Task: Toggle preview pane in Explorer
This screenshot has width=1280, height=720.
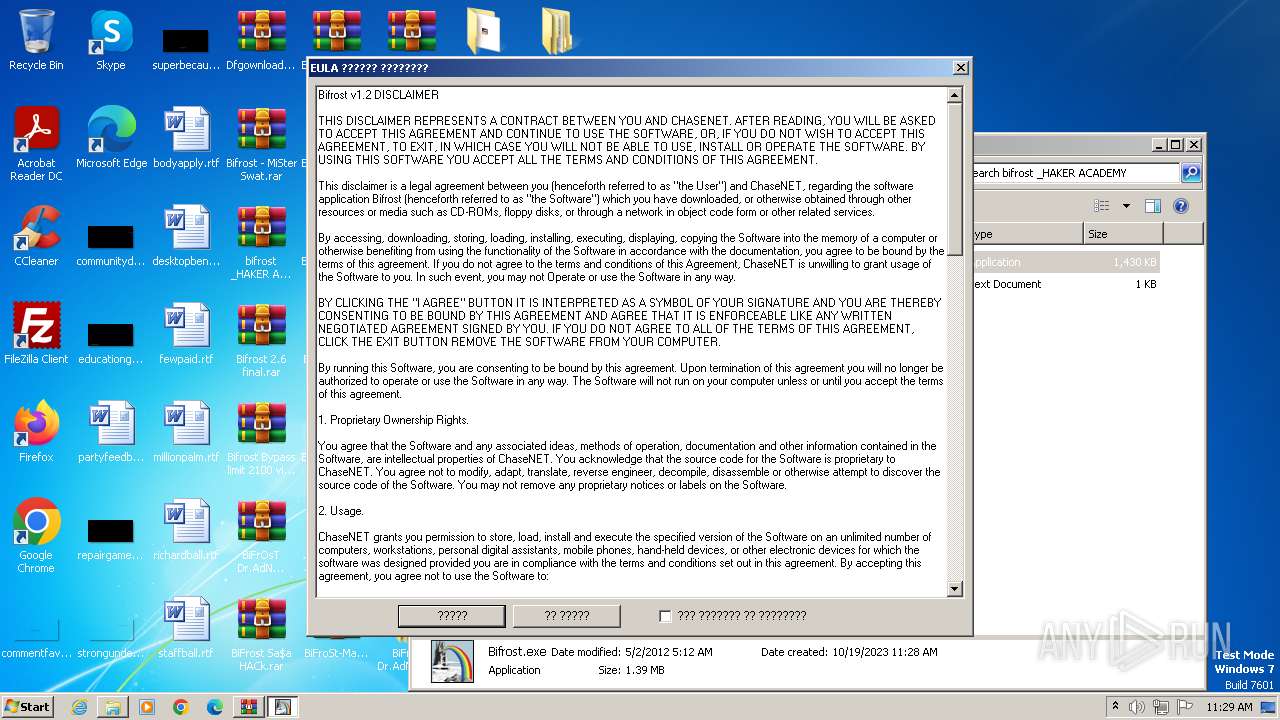Action: pyautogui.click(x=1153, y=206)
